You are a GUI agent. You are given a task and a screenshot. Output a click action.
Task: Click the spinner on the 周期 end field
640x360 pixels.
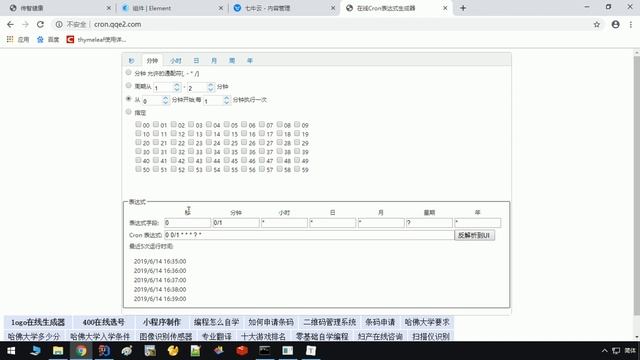(x=211, y=87)
